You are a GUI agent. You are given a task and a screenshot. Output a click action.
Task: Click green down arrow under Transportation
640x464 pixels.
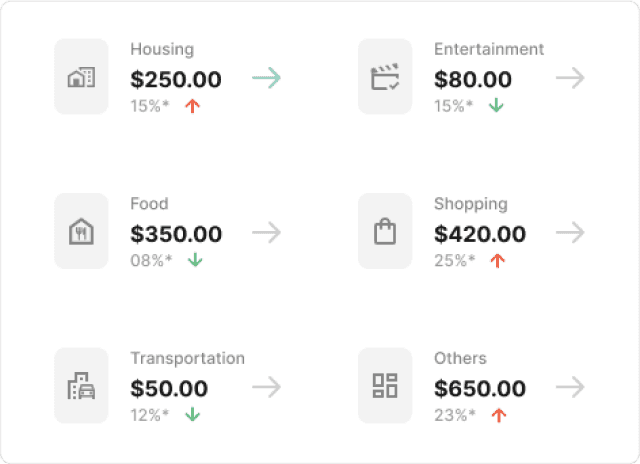point(192,414)
